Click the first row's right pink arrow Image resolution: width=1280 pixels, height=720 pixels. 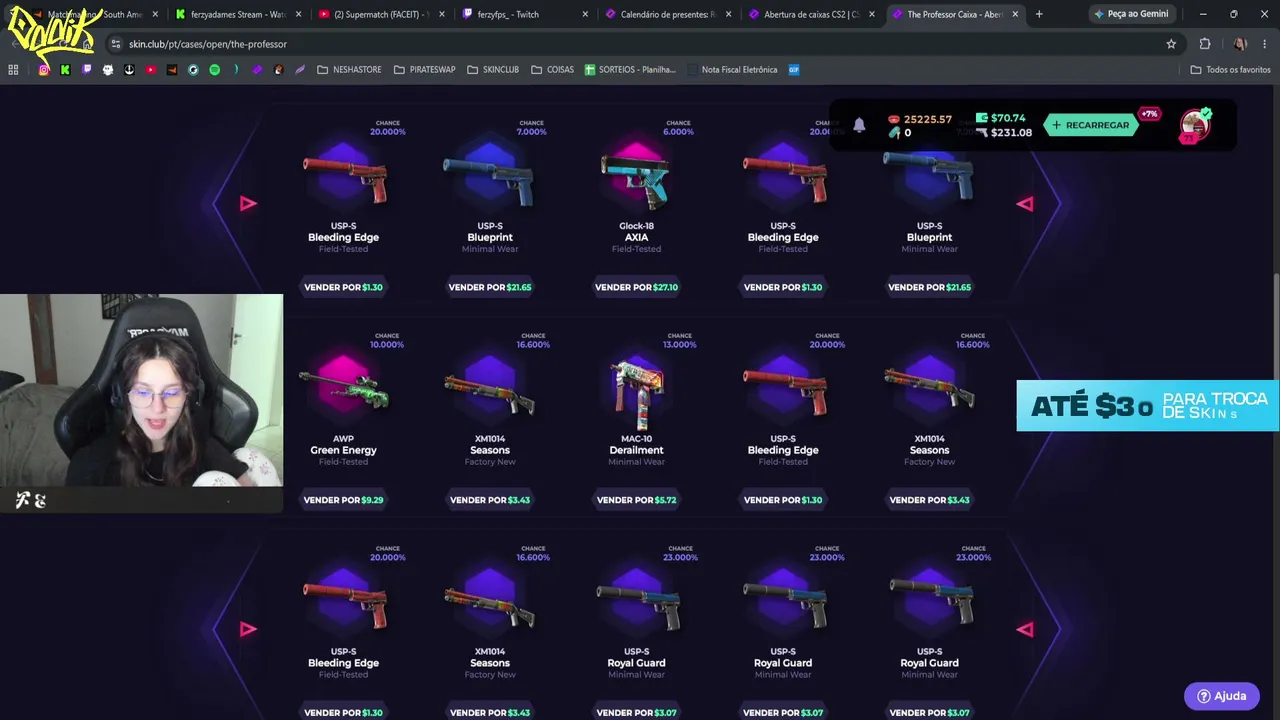(x=1025, y=204)
